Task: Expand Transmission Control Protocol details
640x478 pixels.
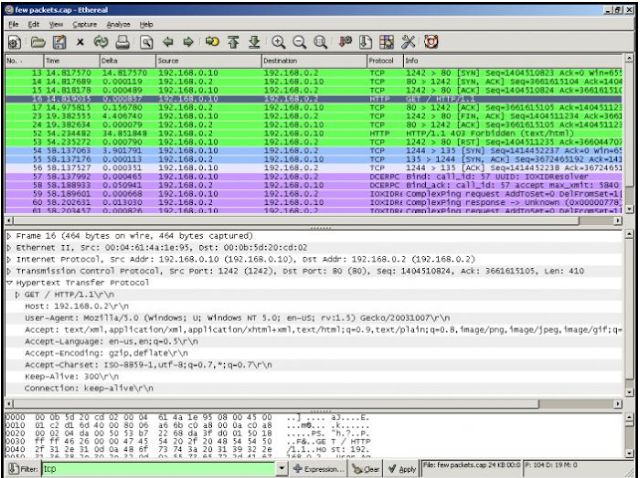Action: click(9, 271)
